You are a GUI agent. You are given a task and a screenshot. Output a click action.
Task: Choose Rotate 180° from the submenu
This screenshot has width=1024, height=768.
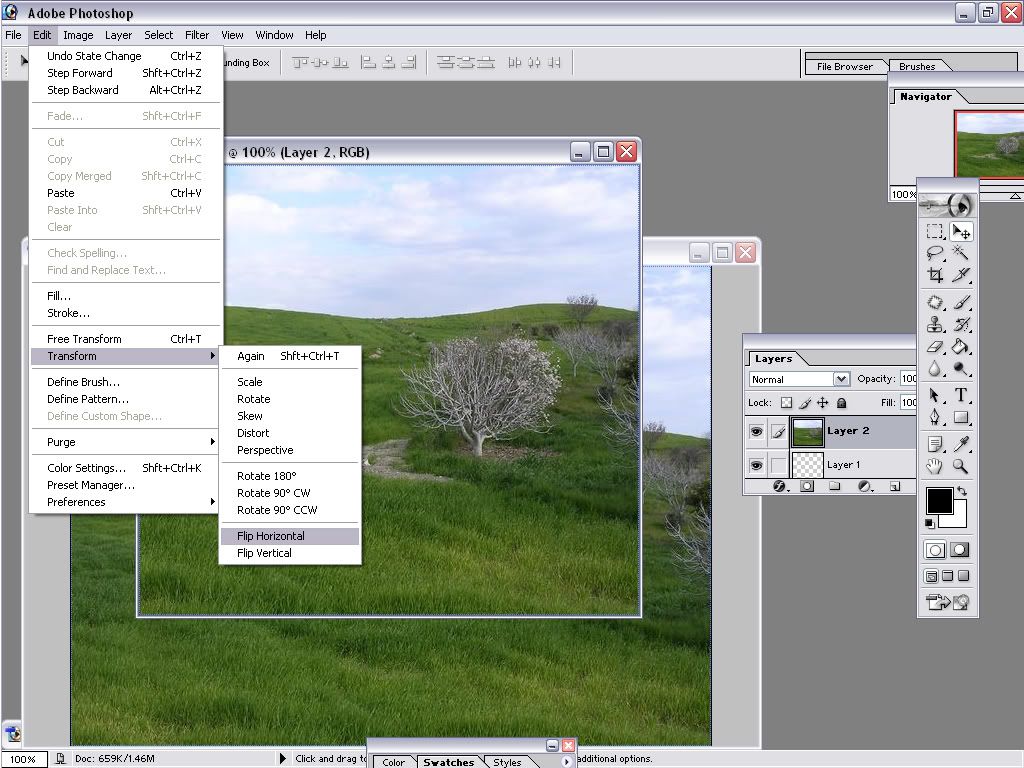coord(290,476)
